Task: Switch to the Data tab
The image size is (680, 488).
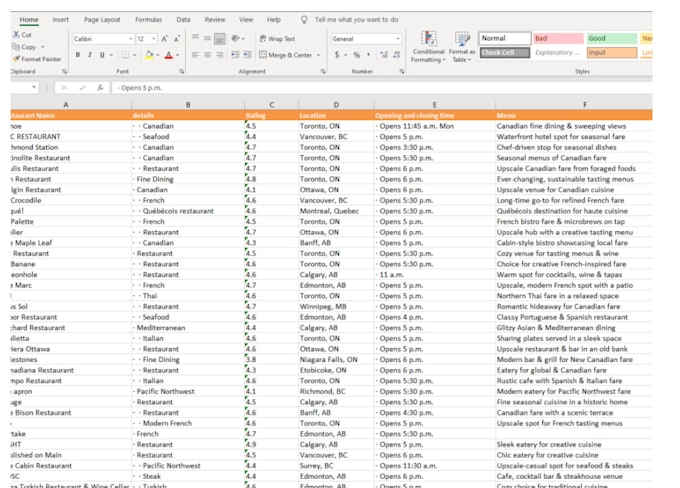Action: coord(183,20)
